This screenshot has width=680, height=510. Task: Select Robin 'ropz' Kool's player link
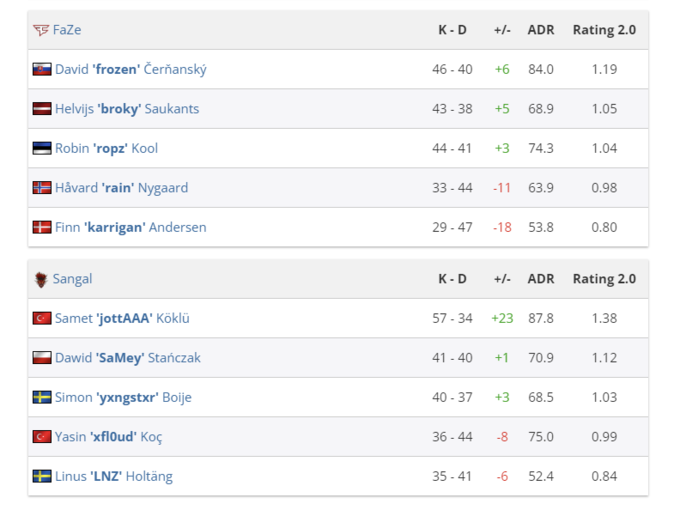pos(106,148)
